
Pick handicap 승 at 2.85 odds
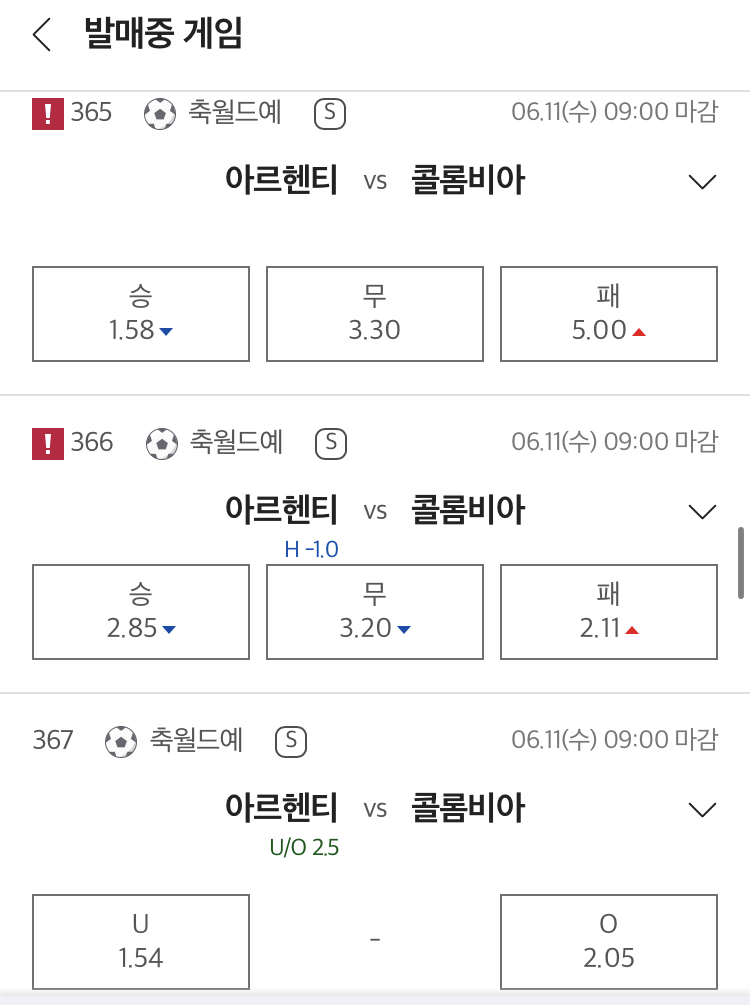pos(141,612)
